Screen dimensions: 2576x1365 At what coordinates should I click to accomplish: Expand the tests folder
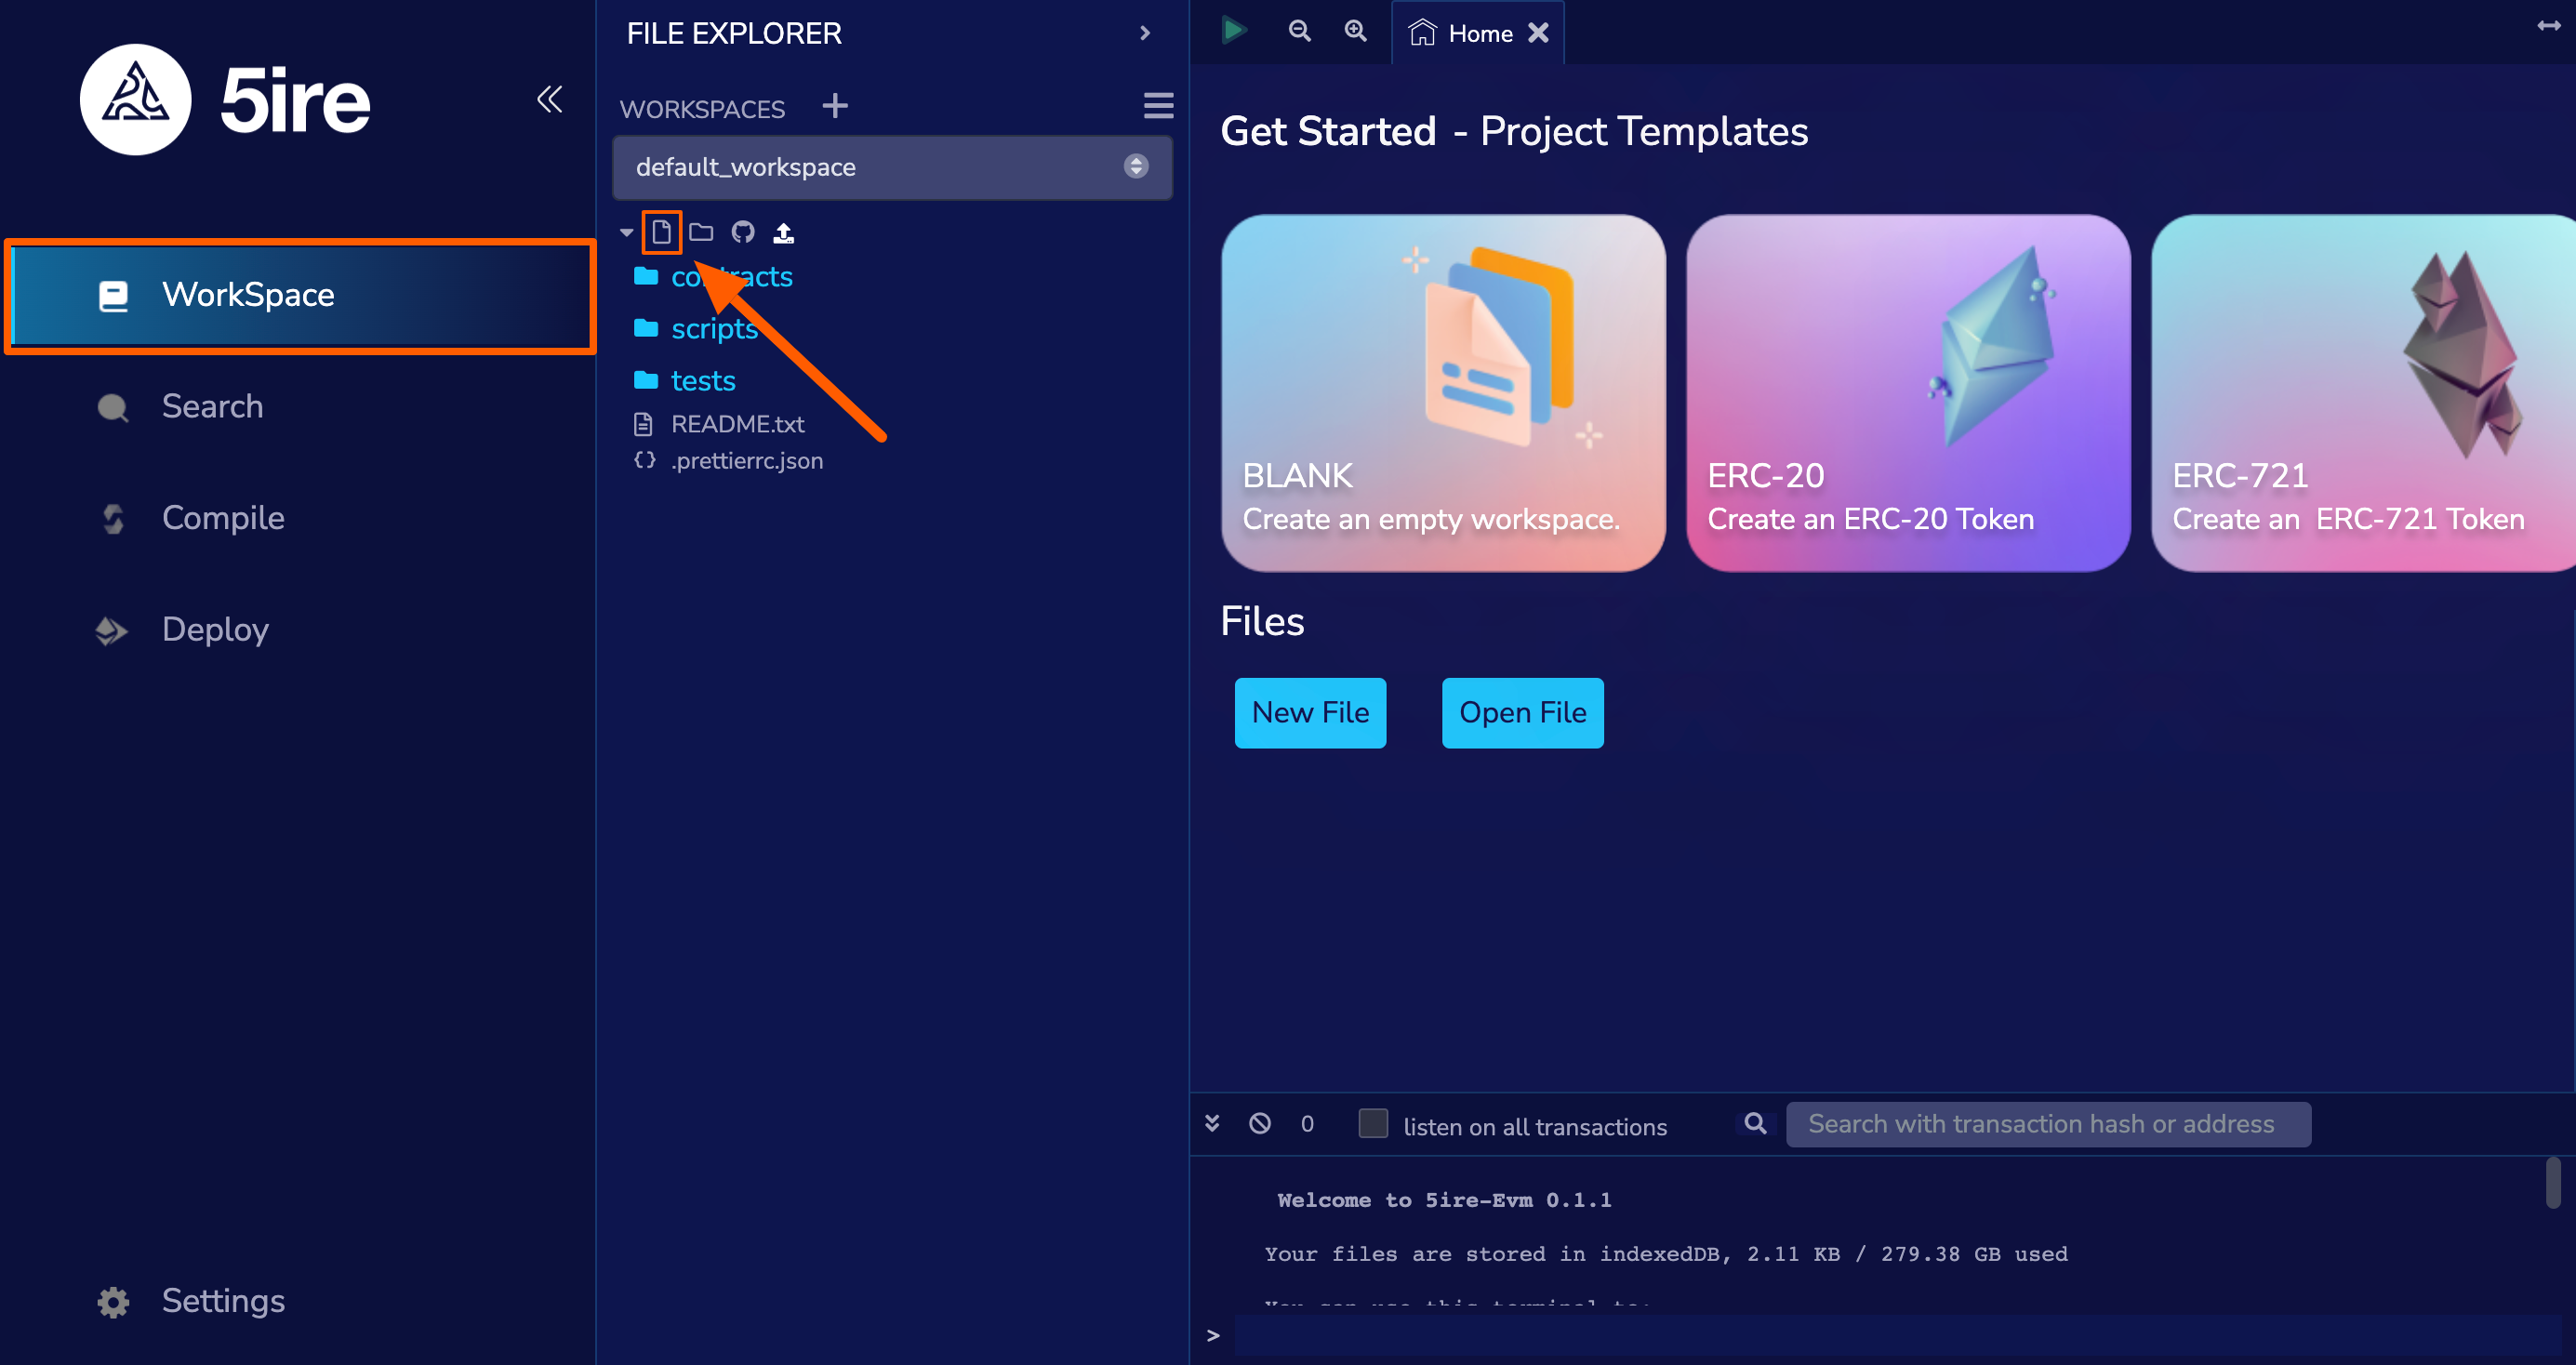685,381
